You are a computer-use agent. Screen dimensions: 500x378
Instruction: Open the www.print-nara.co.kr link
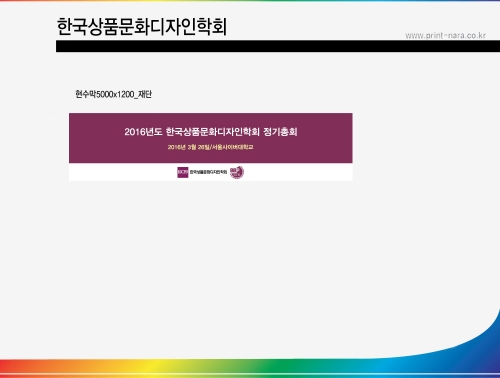tap(445, 35)
